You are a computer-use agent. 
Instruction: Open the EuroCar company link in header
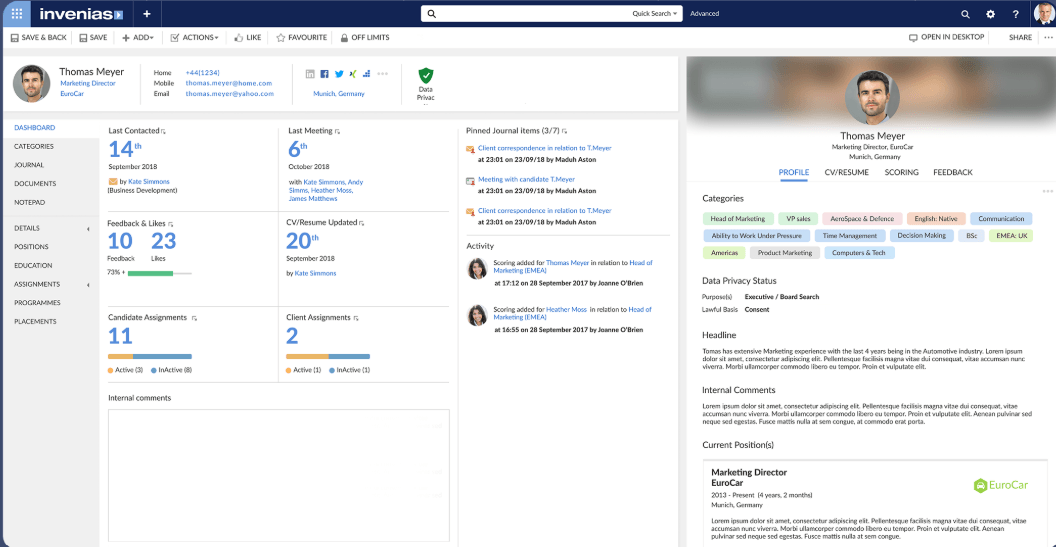click(72, 94)
